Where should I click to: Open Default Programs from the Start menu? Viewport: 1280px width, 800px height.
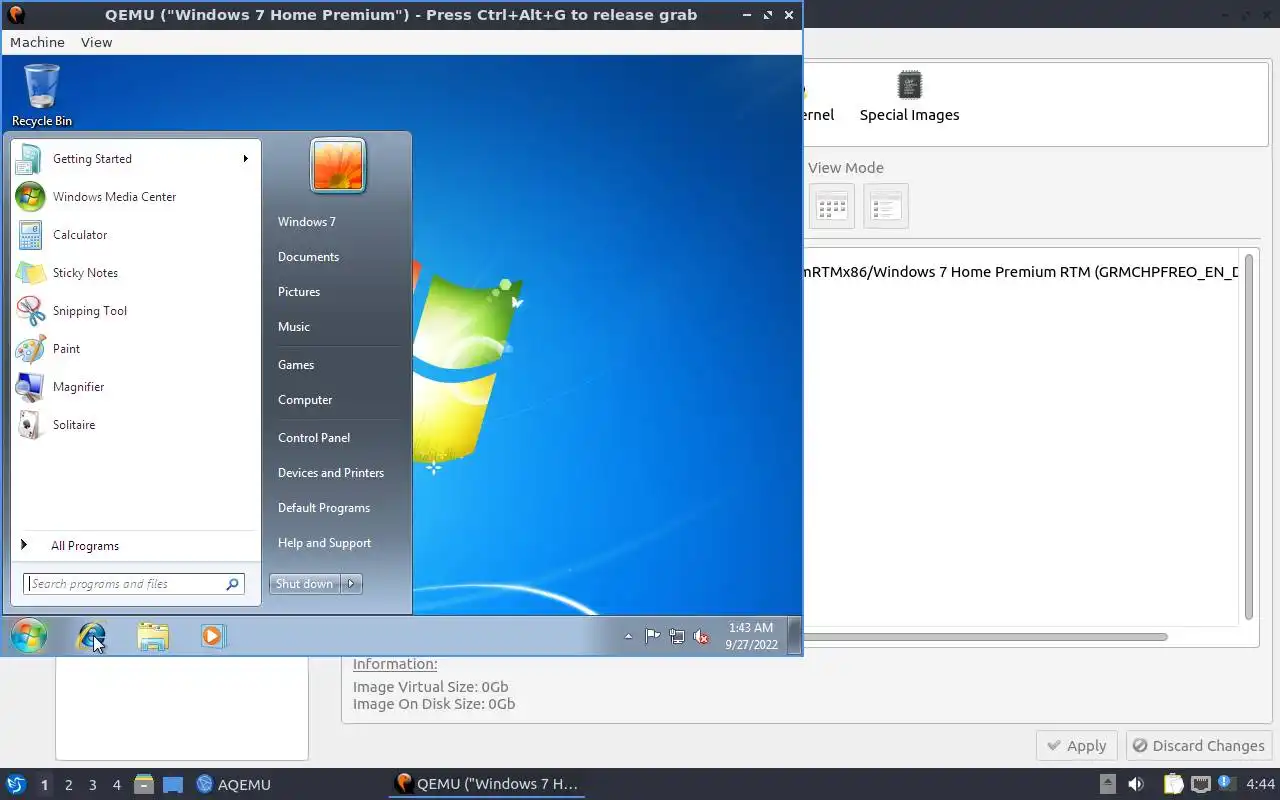click(x=324, y=508)
